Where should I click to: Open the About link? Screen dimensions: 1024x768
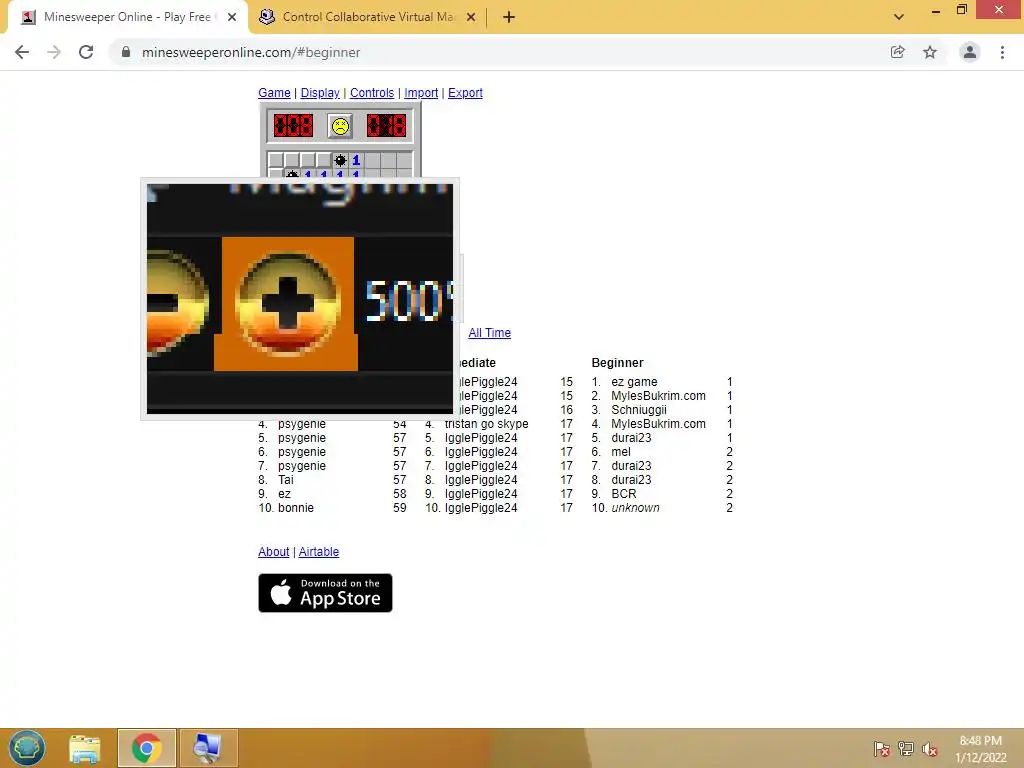[x=274, y=552]
